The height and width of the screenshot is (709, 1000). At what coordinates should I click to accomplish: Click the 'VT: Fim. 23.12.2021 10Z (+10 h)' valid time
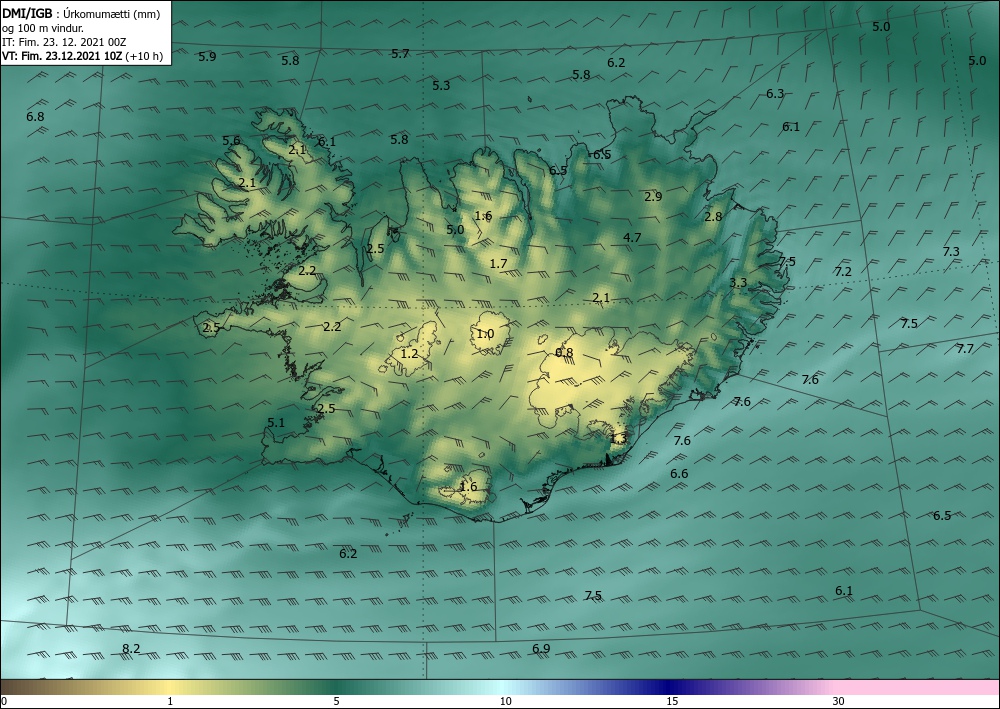(x=82, y=56)
